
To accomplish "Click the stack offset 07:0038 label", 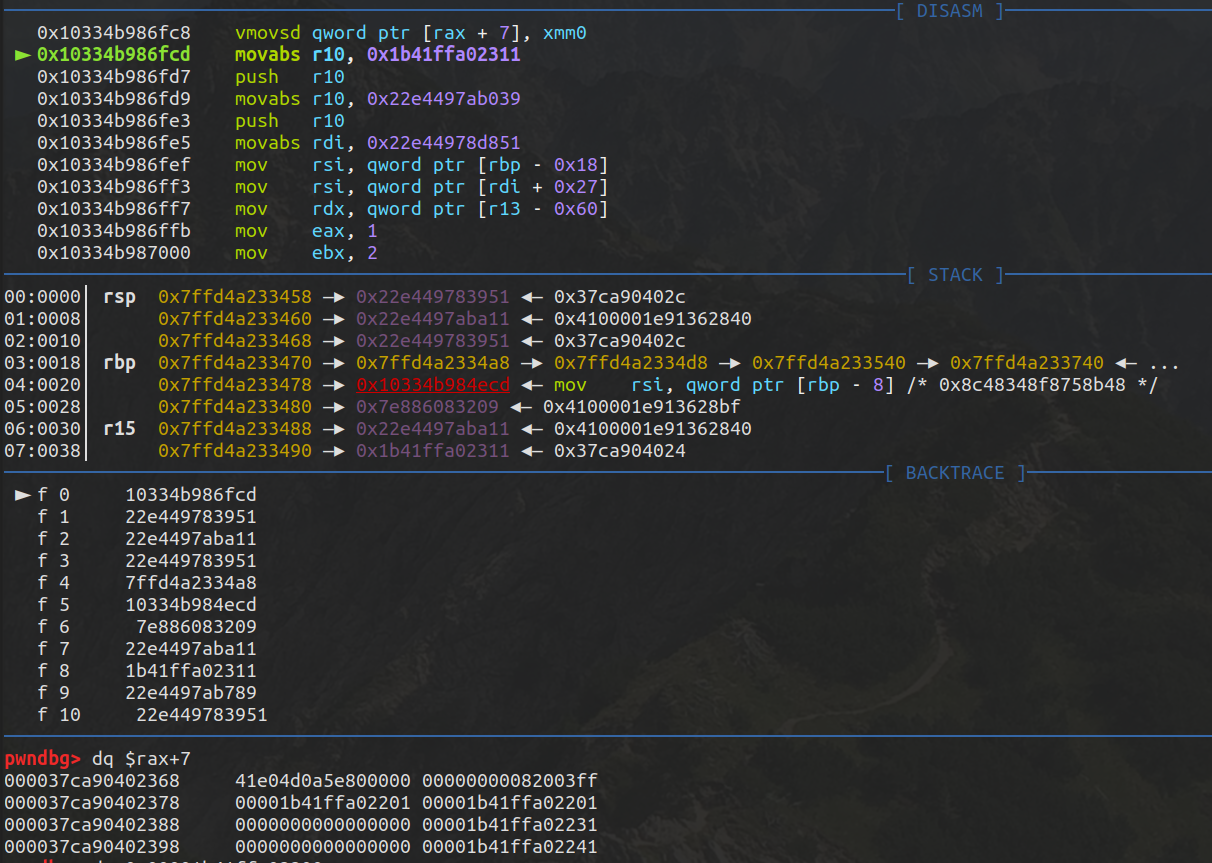I will [42, 451].
